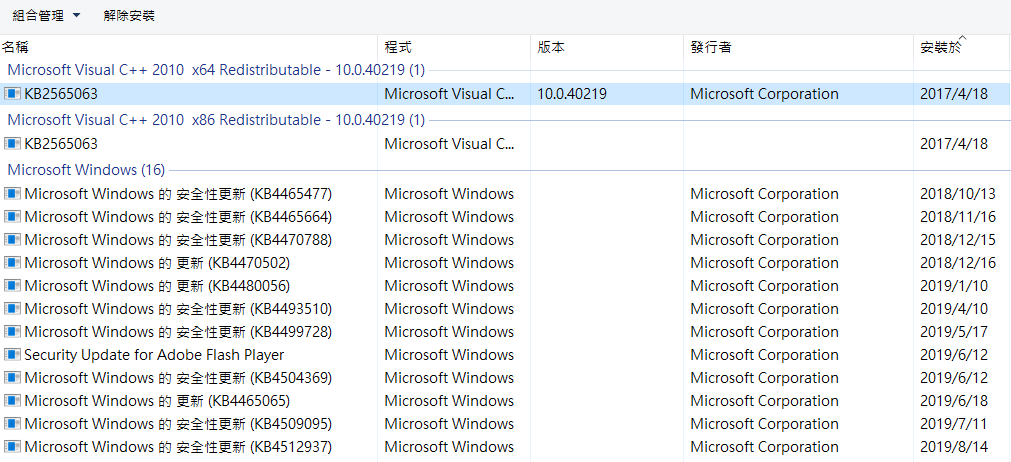
Task: Select KB2565063 text in the x86 group
Action: (x=61, y=144)
